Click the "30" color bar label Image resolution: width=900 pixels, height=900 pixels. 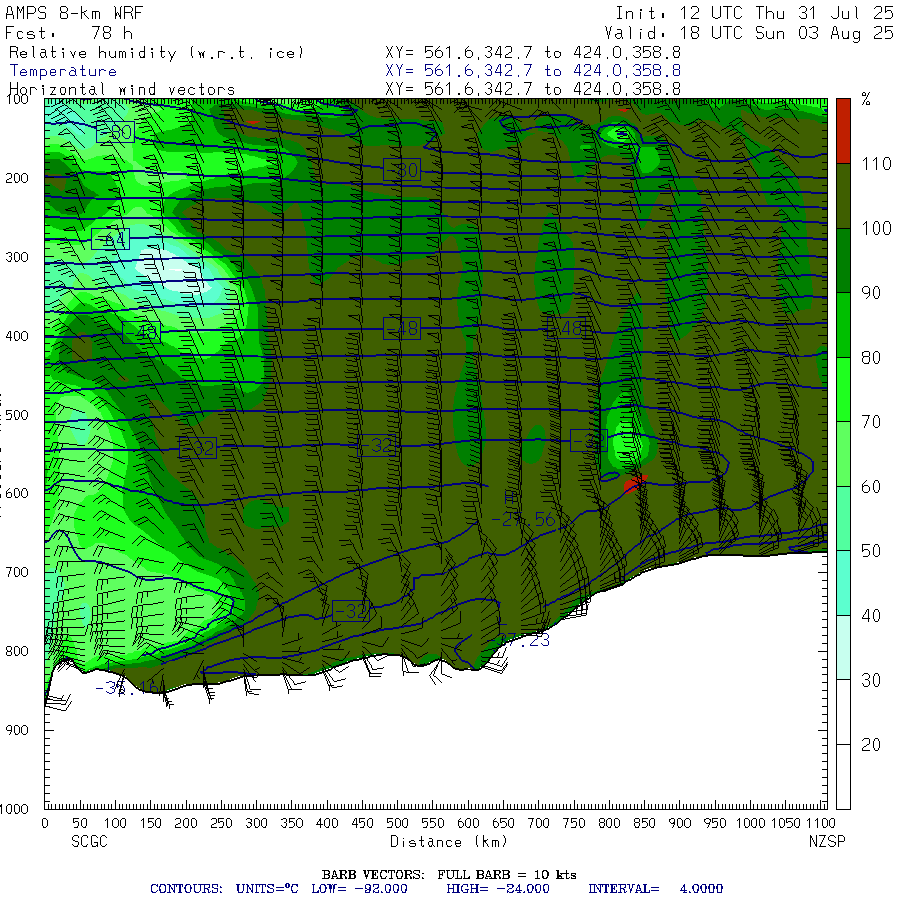tap(871, 680)
